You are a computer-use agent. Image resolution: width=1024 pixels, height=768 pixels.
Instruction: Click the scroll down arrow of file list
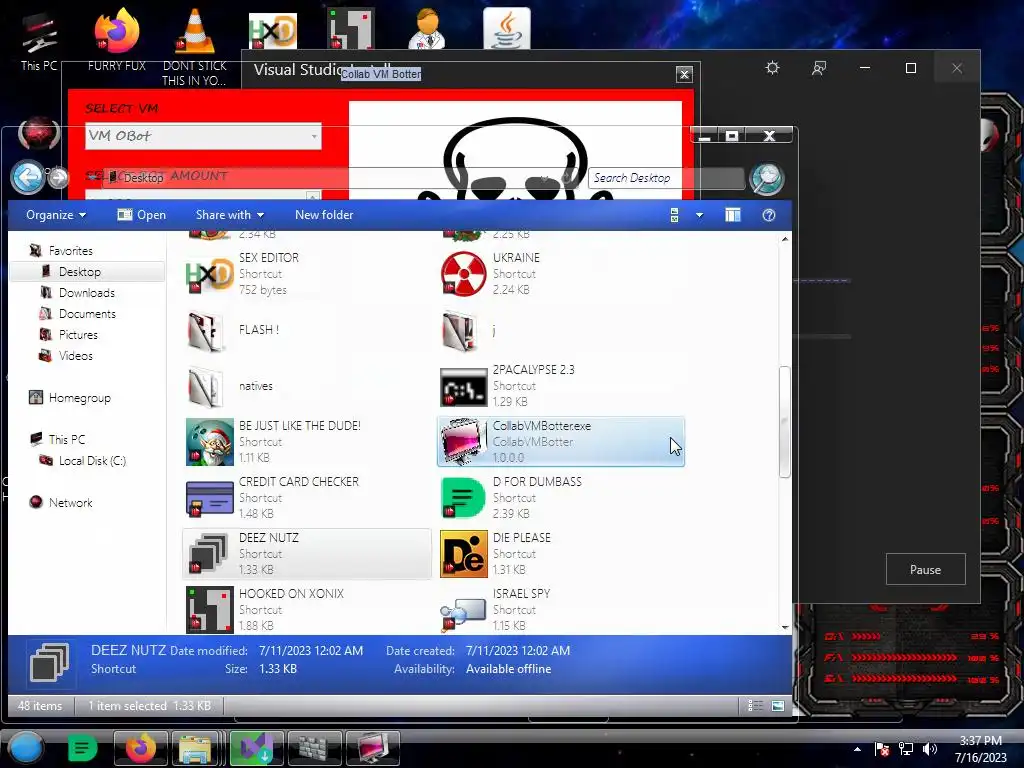click(x=785, y=627)
